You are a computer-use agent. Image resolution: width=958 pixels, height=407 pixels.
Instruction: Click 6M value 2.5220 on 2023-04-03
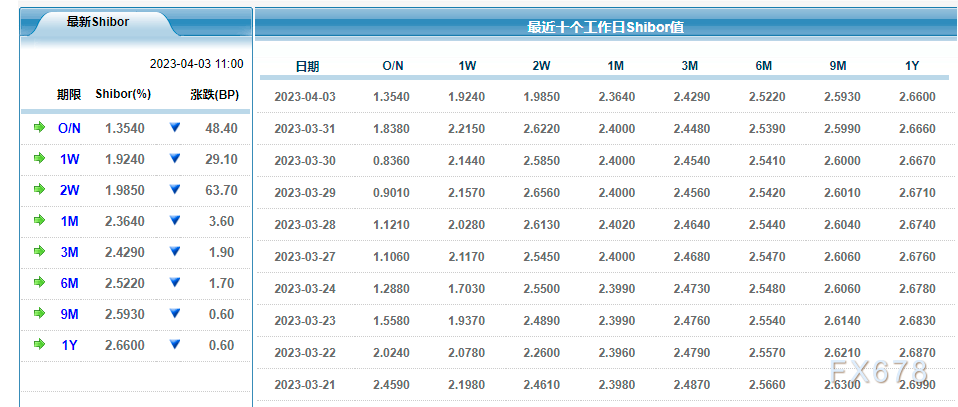pos(767,97)
